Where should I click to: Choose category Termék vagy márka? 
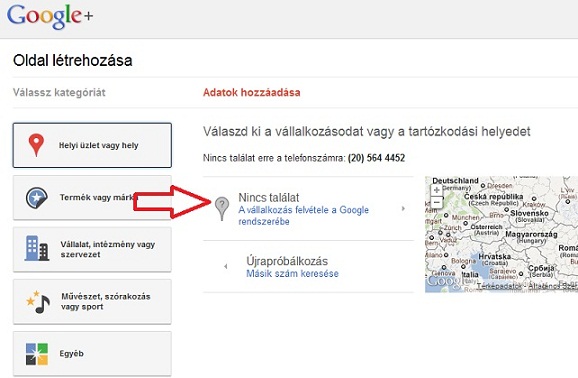[92, 198]
